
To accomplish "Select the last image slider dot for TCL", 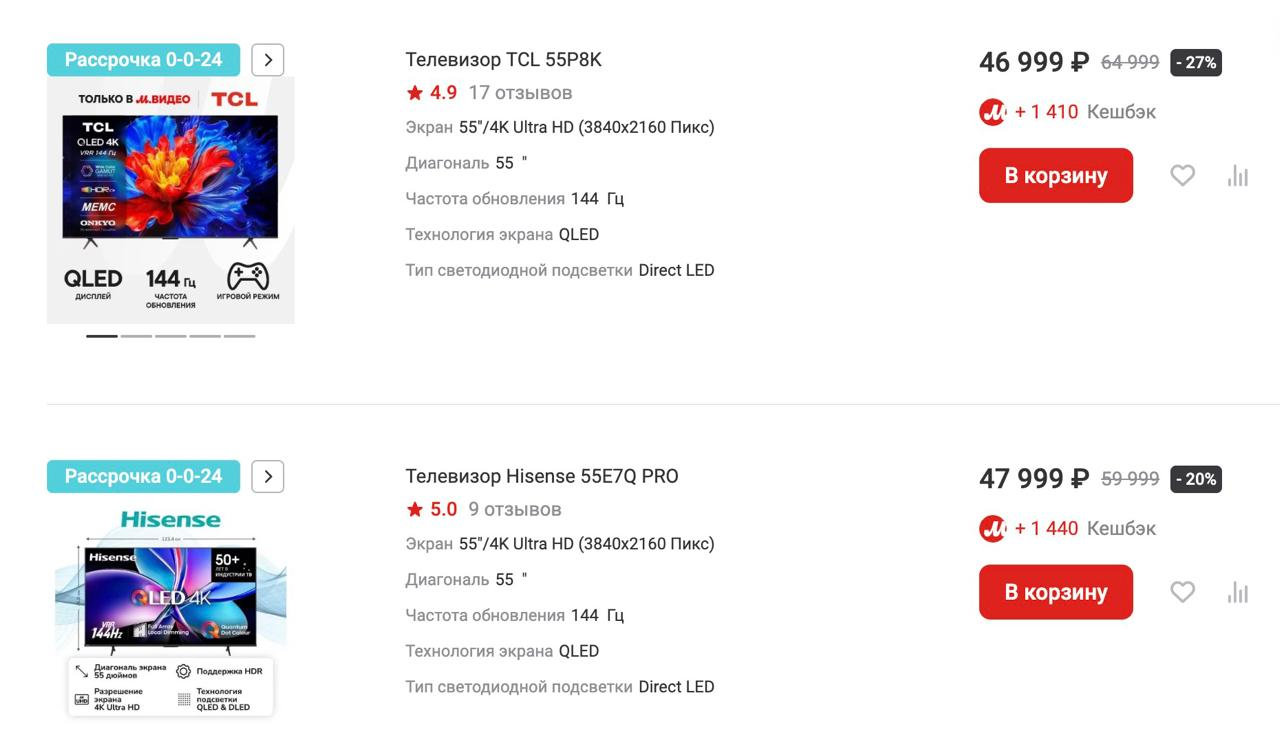I will pos(239,336).
